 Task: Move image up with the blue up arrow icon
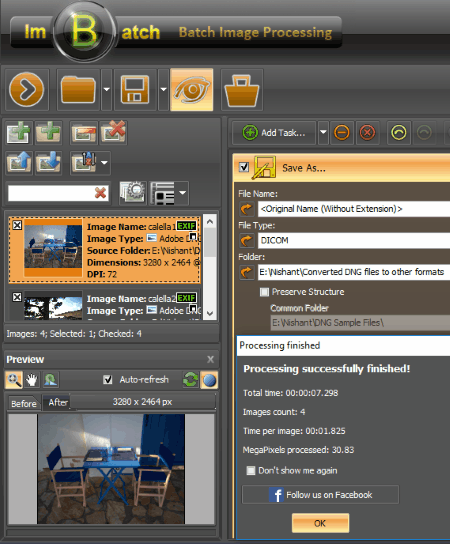(19, 162)
